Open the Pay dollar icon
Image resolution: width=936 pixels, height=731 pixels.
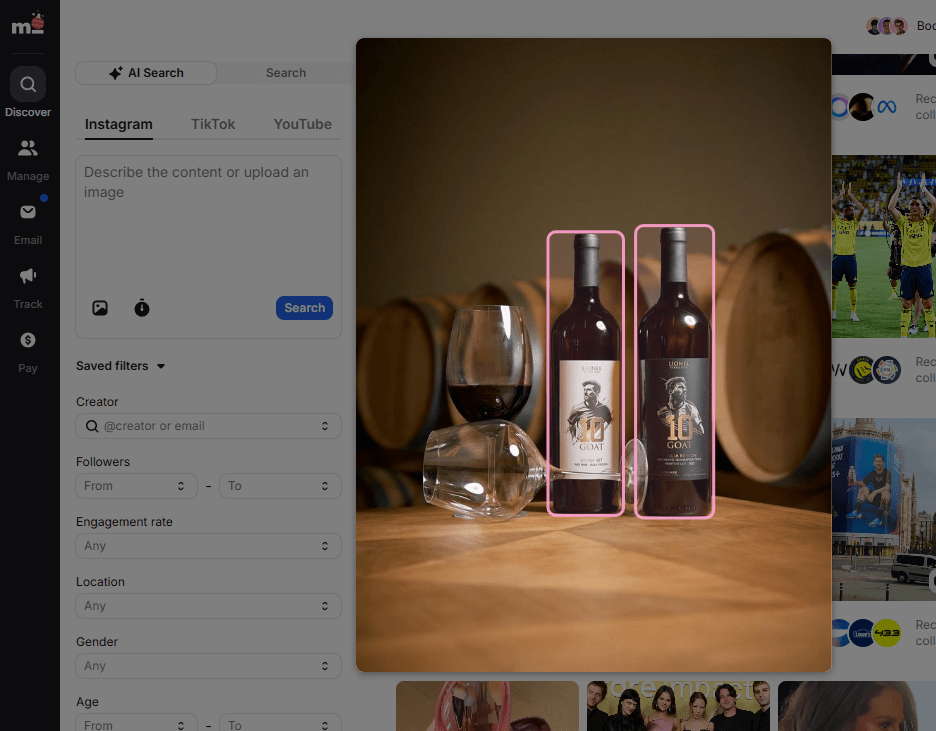[x=27, y=340]
